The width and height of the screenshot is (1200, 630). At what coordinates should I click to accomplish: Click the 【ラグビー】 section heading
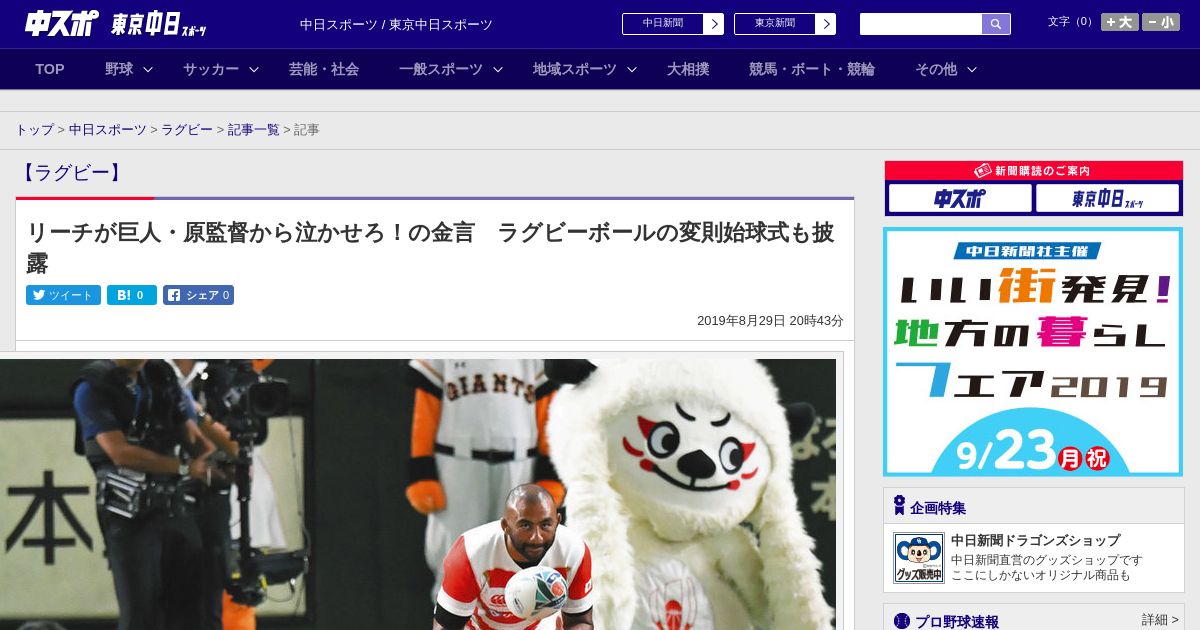pyautogui.click(x=72, y=173)
